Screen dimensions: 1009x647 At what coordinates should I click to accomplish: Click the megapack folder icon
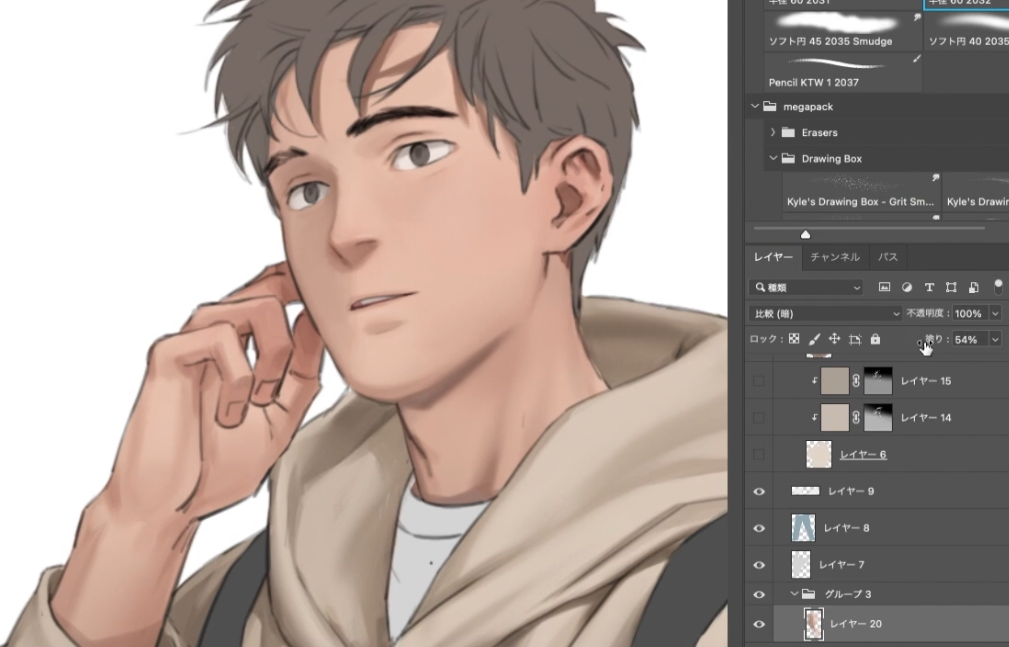click(x=770, y=106)
